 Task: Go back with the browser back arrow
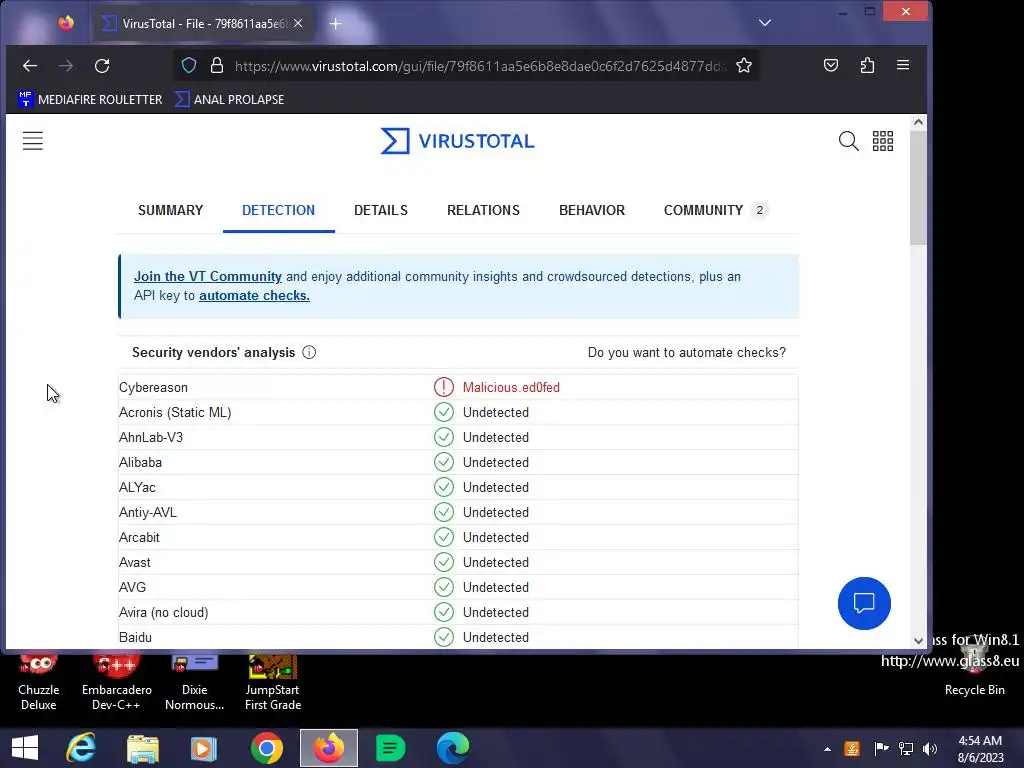pos(30,65)
